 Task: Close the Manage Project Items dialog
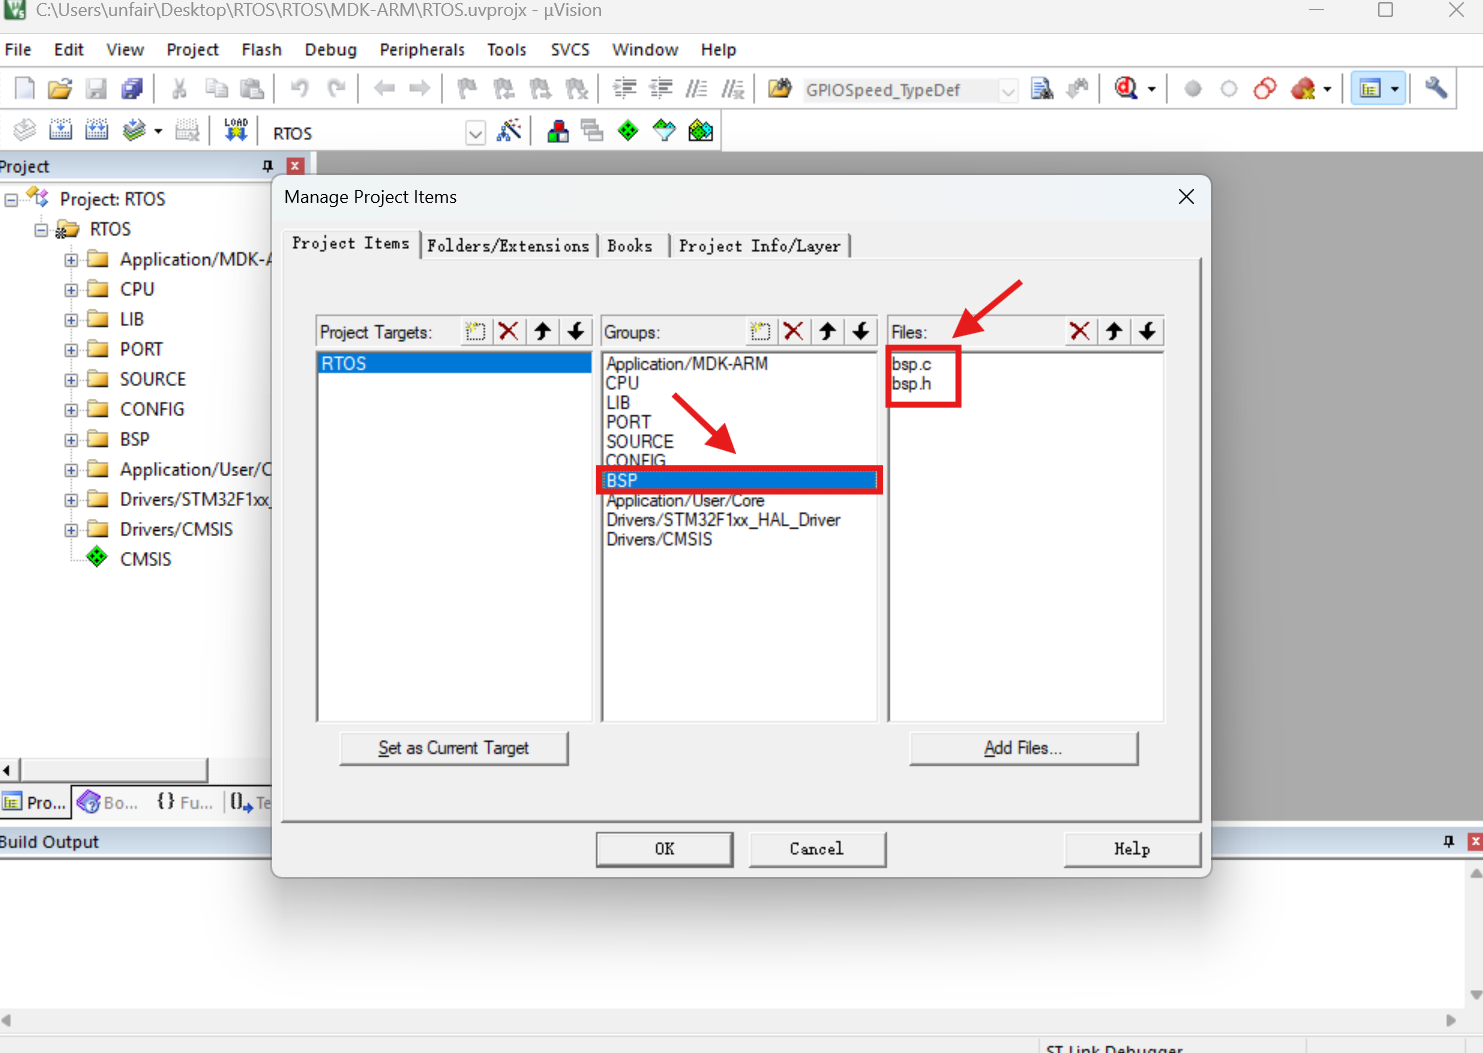coord(1186,197)
